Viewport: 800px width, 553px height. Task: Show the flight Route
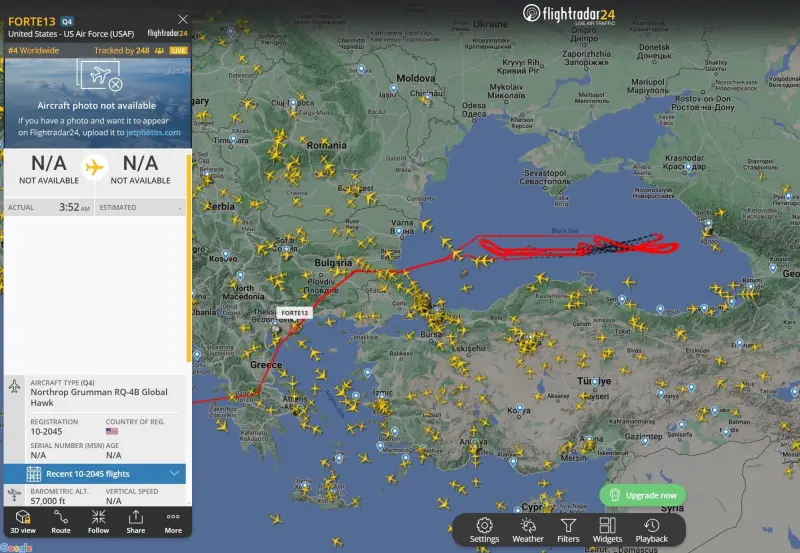(x=61, y=521)
